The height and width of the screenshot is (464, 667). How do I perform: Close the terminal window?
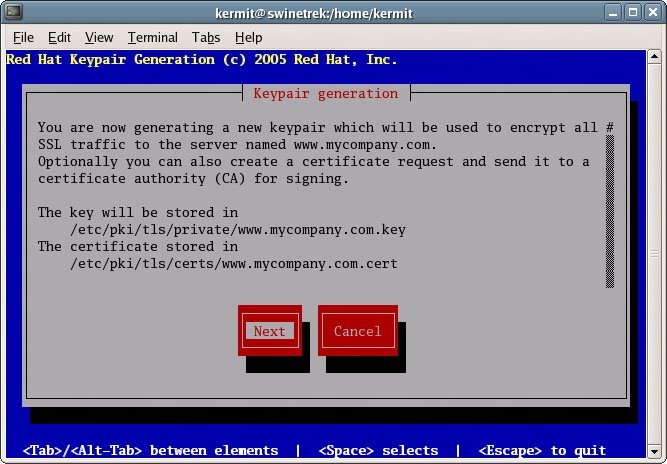point(653,12)
